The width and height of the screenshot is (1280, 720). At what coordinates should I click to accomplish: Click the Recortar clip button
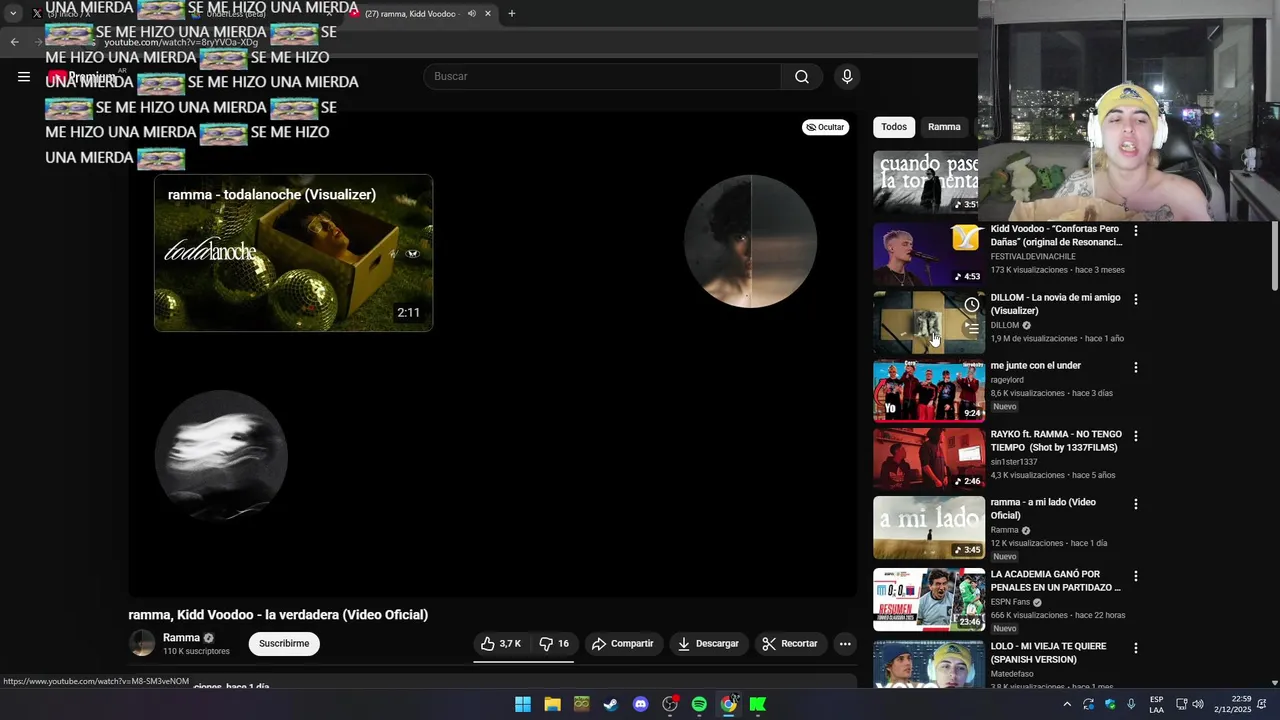tap(789, 644)
